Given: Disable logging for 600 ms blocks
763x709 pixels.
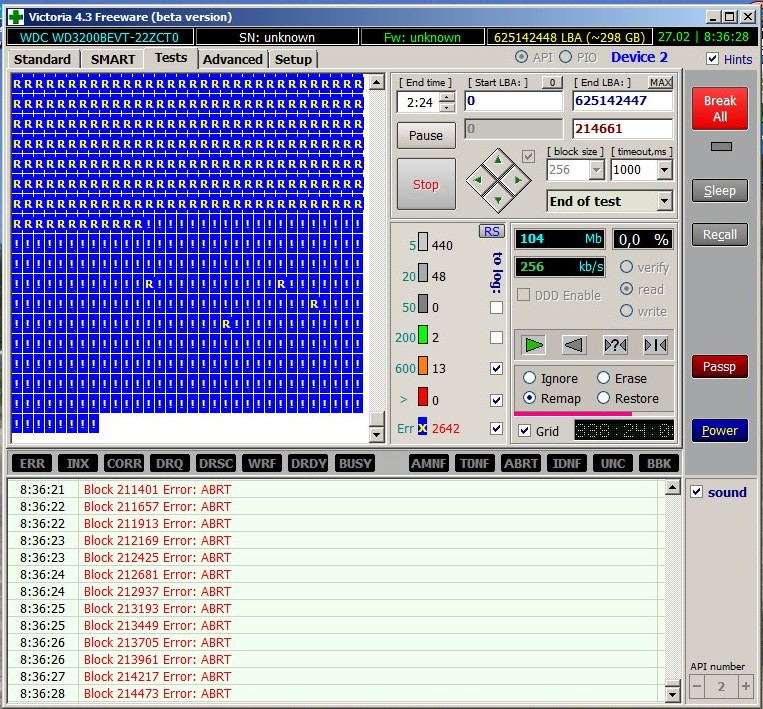Looking at the screenshot, I should tap(497, 369).
